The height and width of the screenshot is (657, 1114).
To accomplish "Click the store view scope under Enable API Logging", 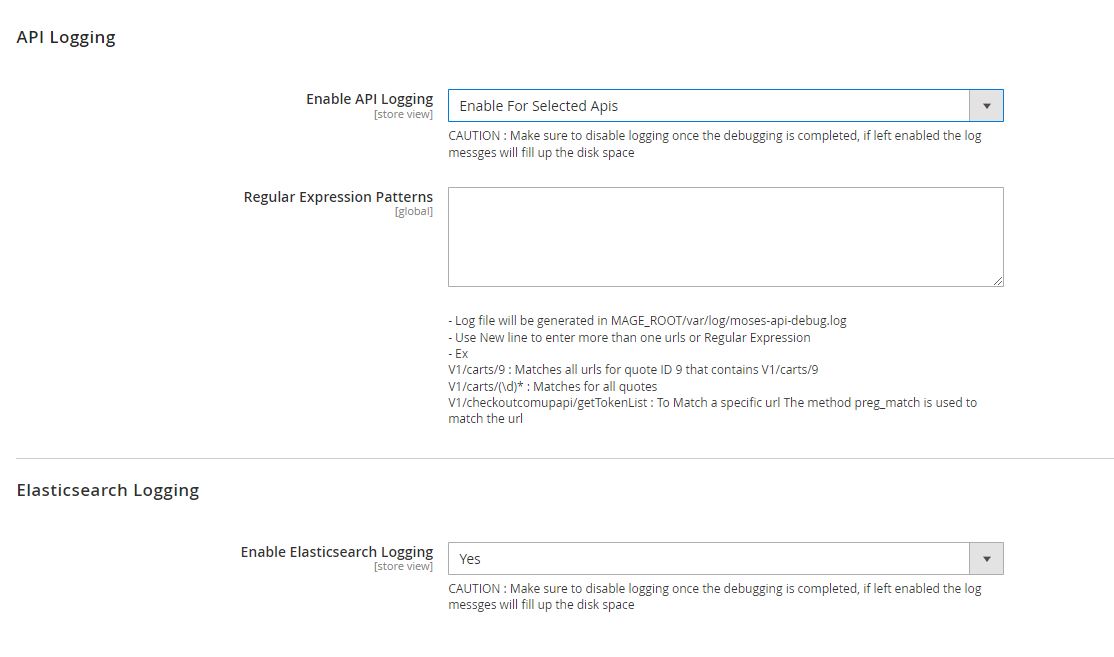I will [x=403, y=115].
